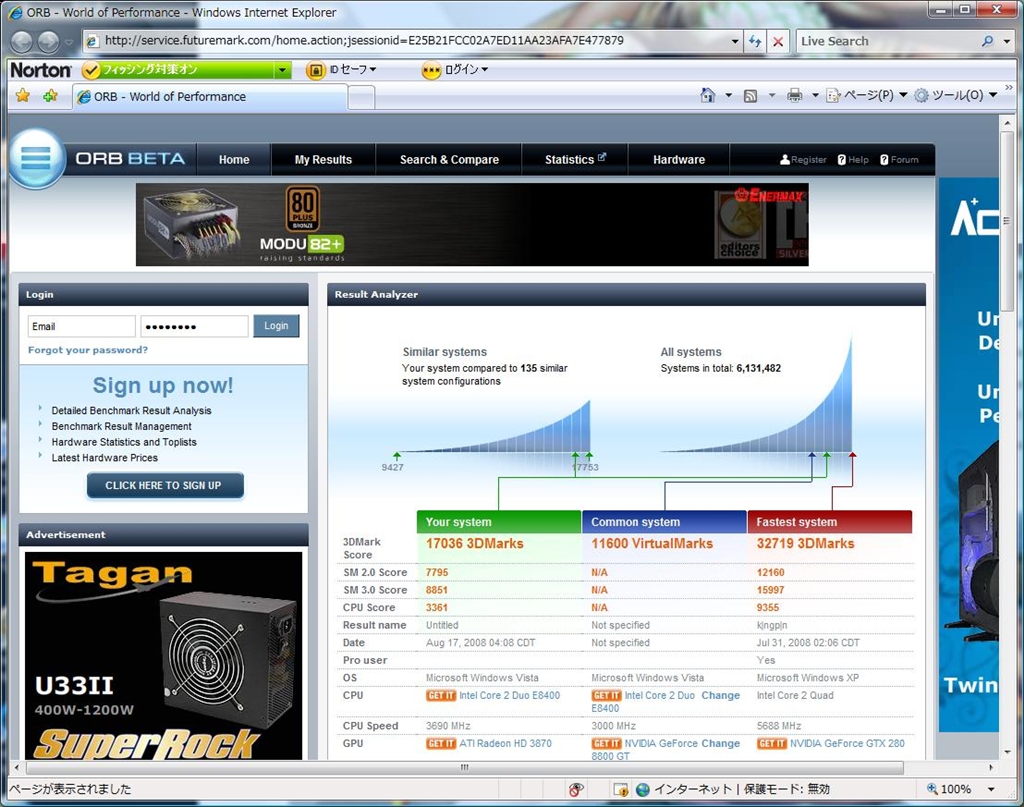Click the Home page house icon
This screenshot has width=1024, height=807.
(x=707, y=95)
